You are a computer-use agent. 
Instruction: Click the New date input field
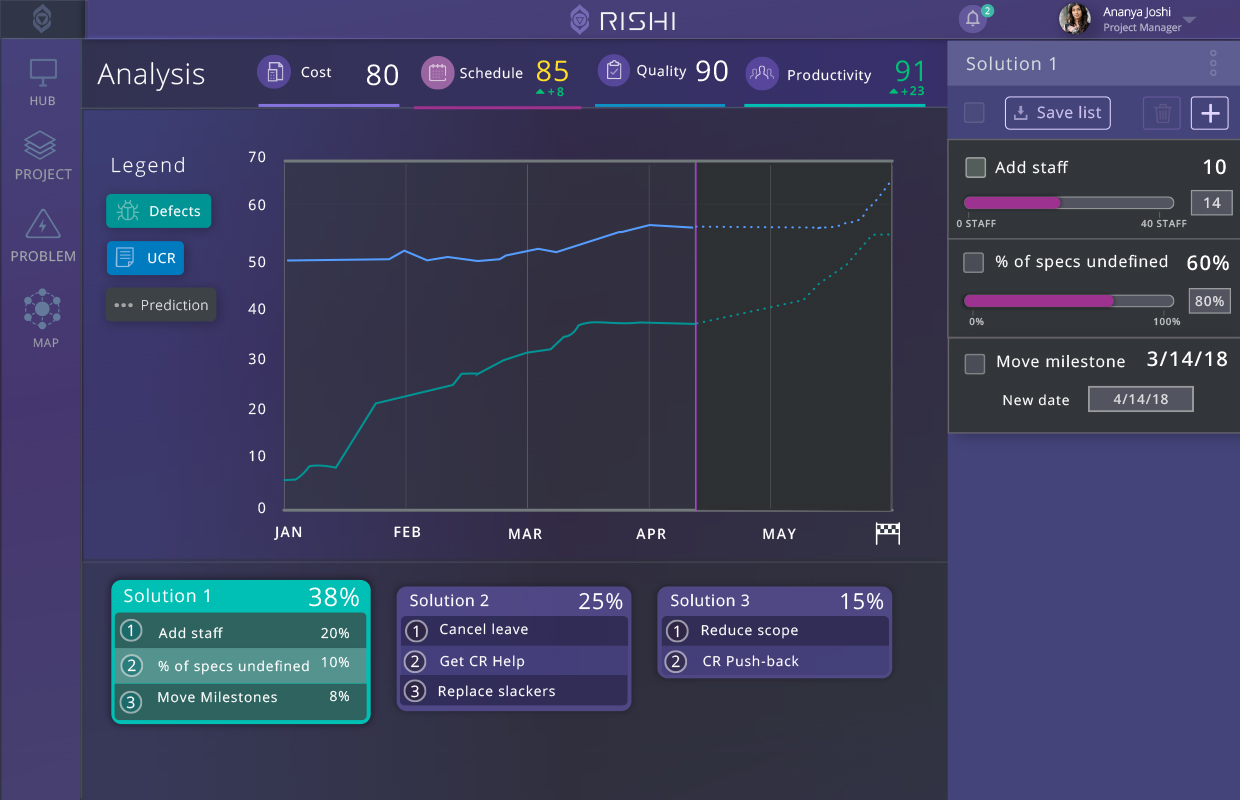(1140, 399)
